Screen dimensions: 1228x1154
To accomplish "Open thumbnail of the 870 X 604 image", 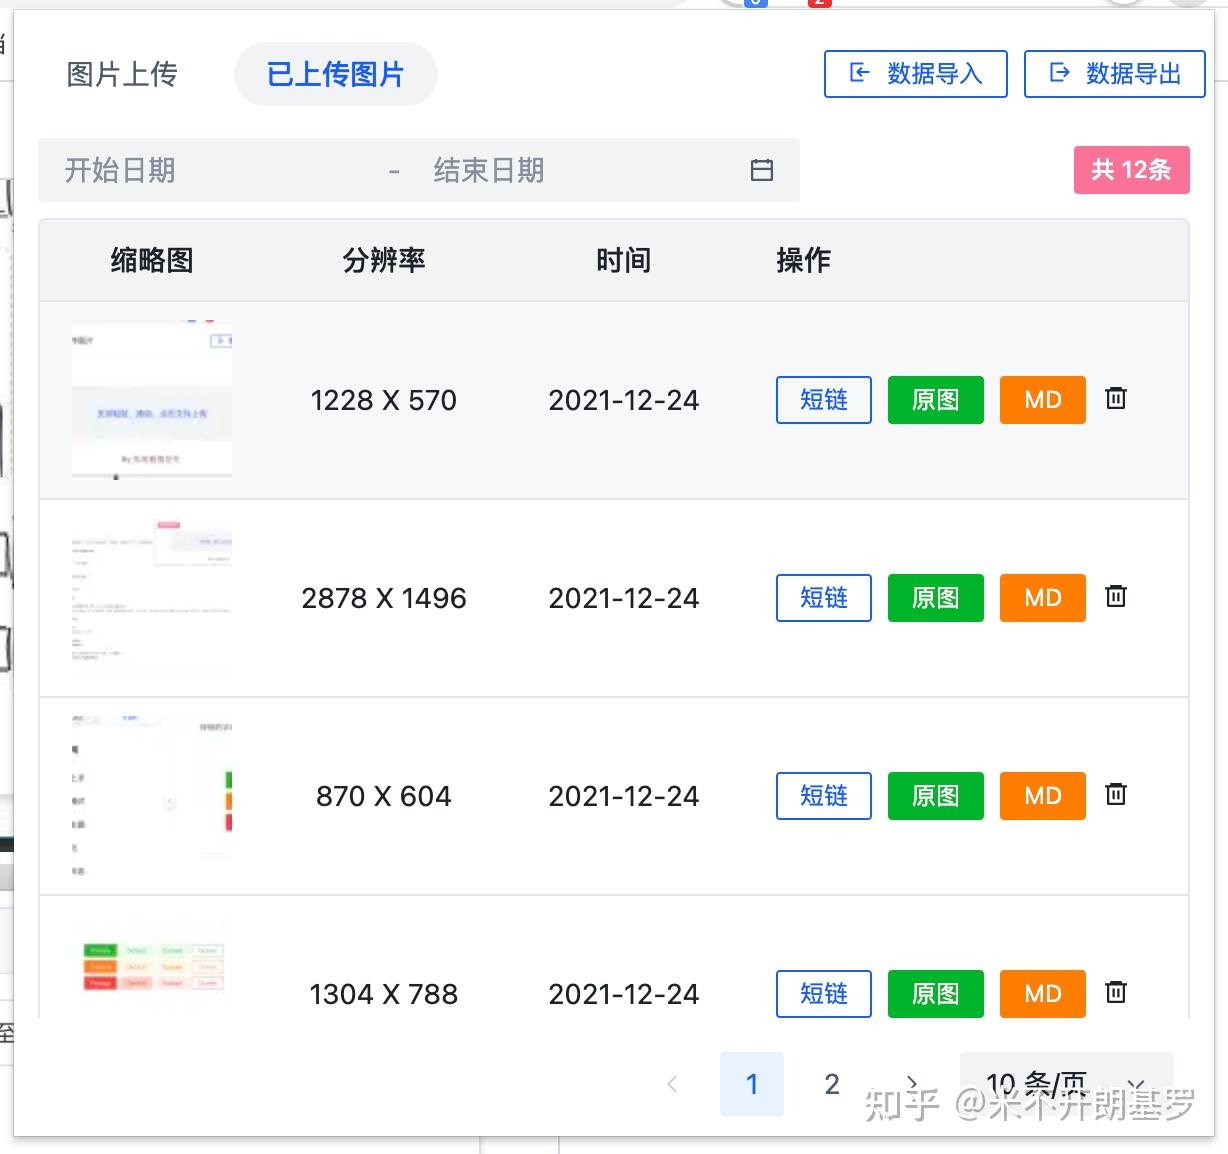I will (152, 796).
